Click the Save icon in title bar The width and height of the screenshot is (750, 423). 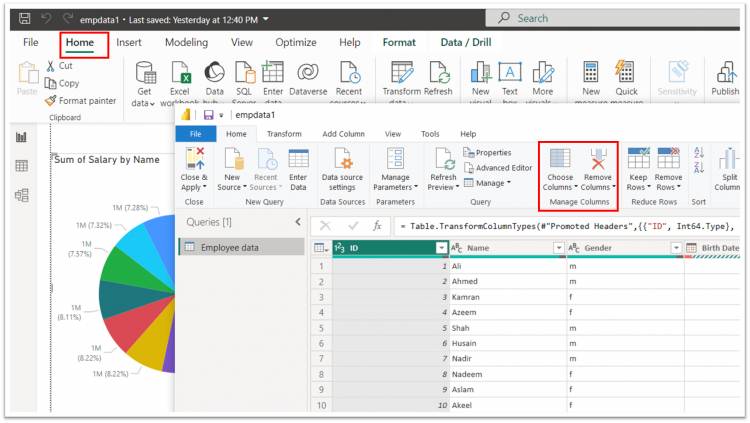point(24,19)
